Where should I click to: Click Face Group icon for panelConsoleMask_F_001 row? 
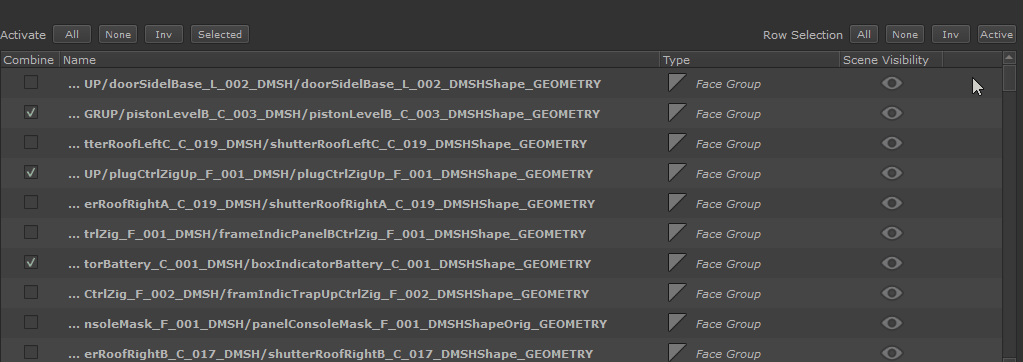click(x=677, y=323)
